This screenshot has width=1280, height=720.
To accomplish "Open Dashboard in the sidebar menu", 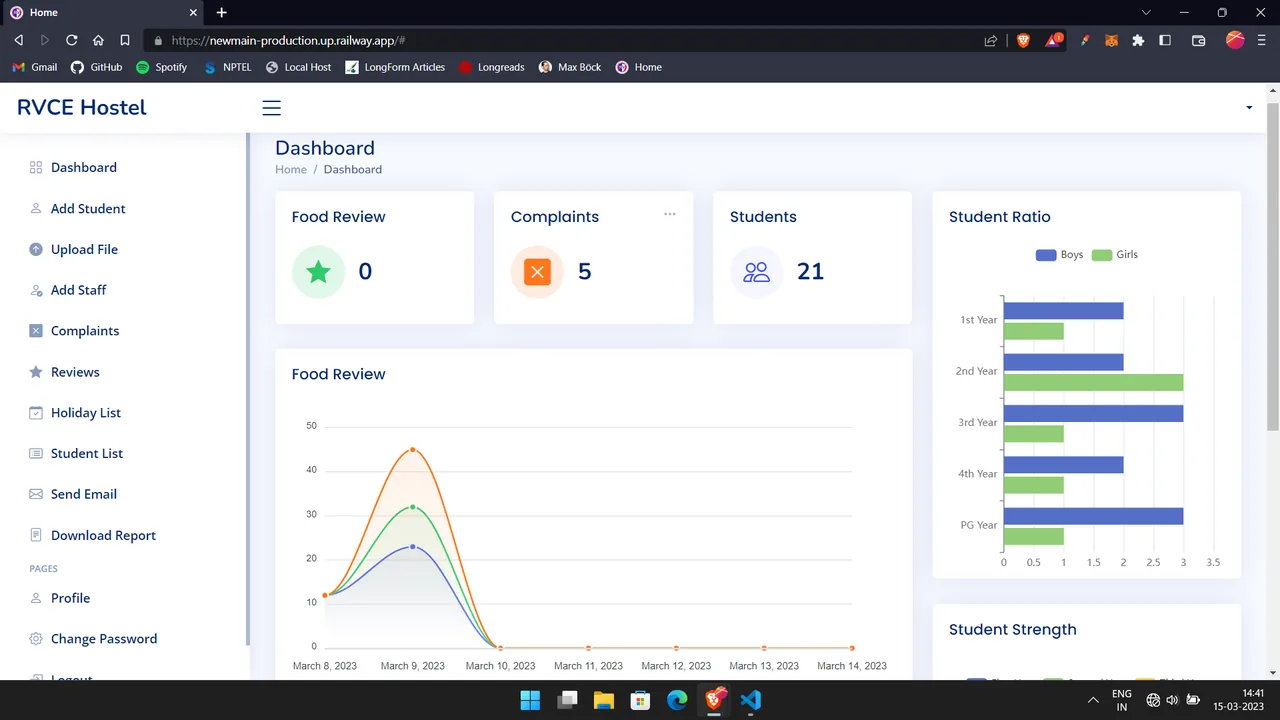I will pyautogui.click(x=84, y=168).
